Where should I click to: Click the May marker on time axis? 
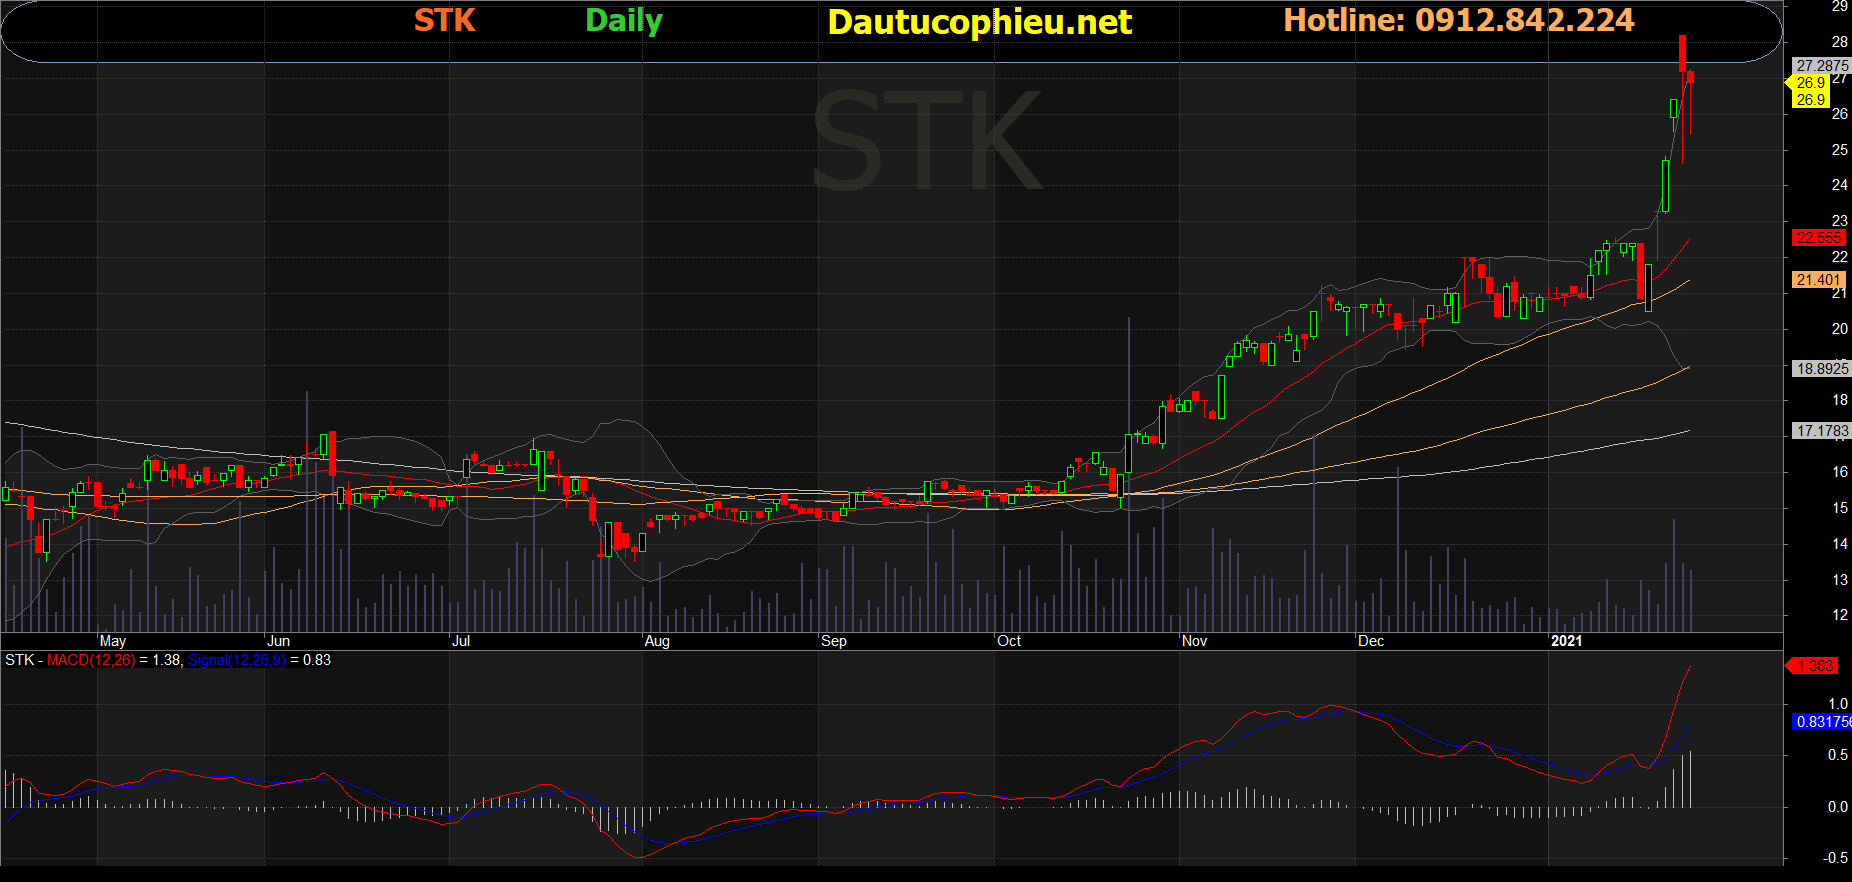113,641
